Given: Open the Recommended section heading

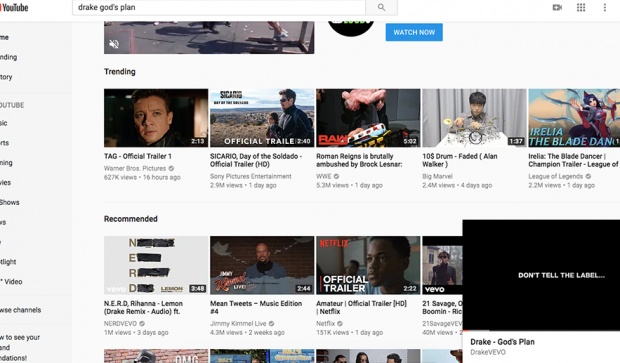Looking at the screenshot, I should coord(130,219).
